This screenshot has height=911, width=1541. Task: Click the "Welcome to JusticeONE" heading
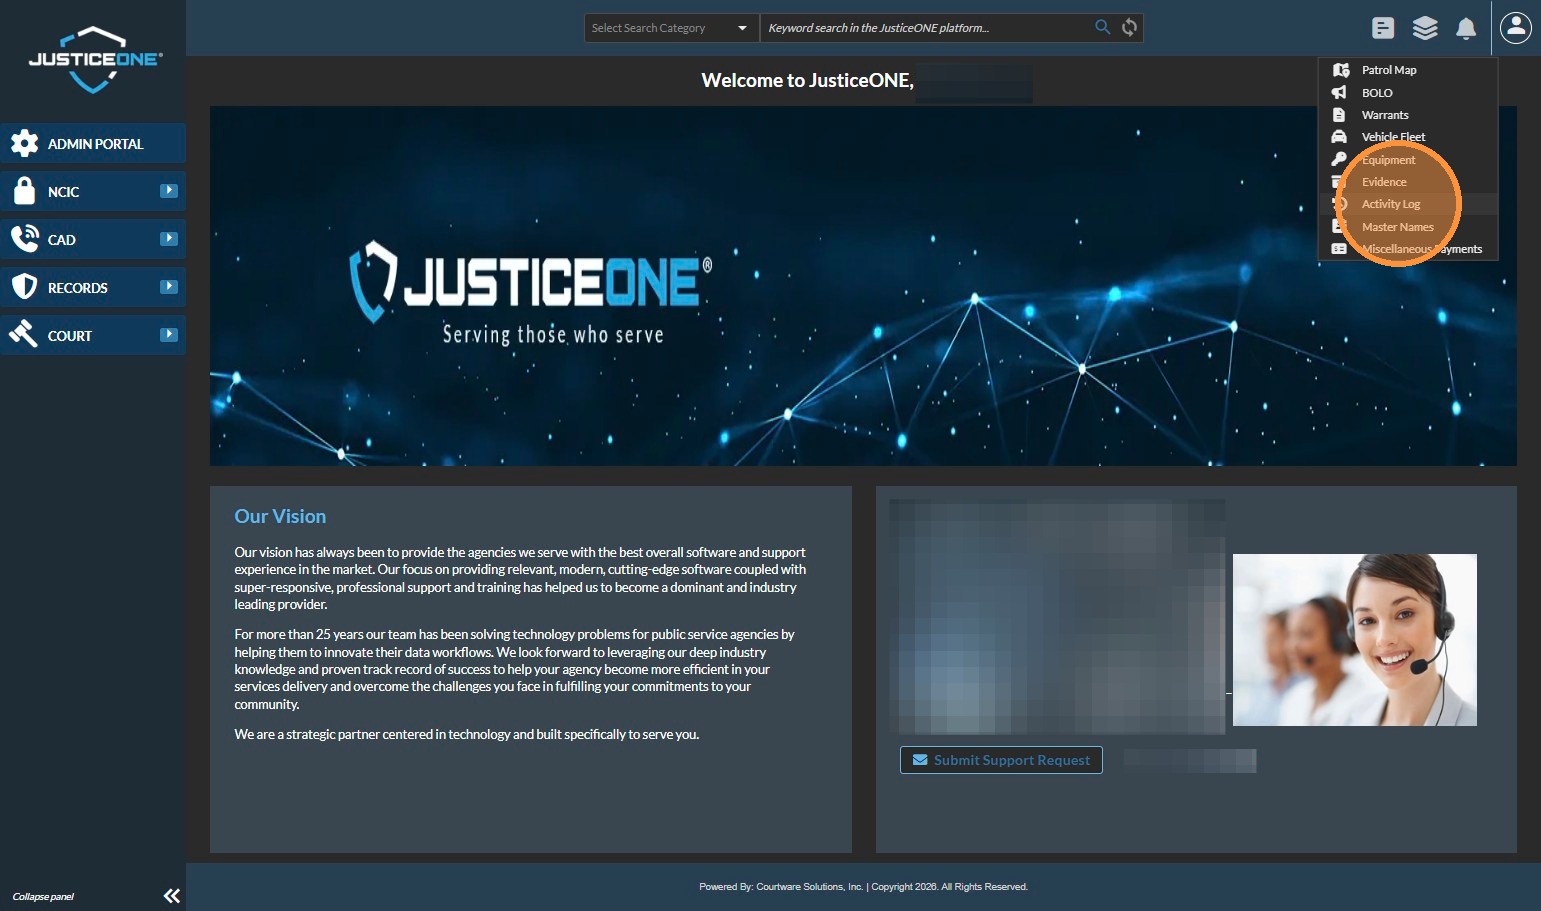[x=807, y=80]
